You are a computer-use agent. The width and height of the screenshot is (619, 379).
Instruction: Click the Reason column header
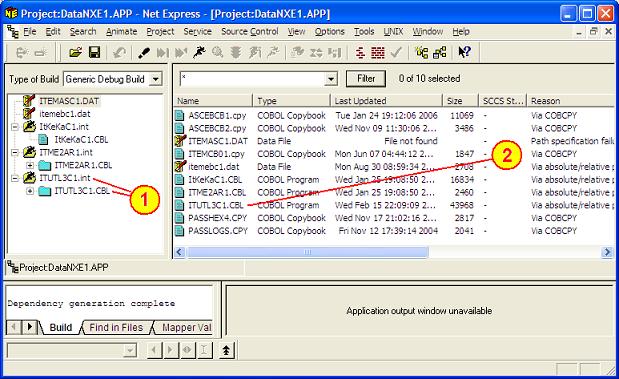click(570, 101)
